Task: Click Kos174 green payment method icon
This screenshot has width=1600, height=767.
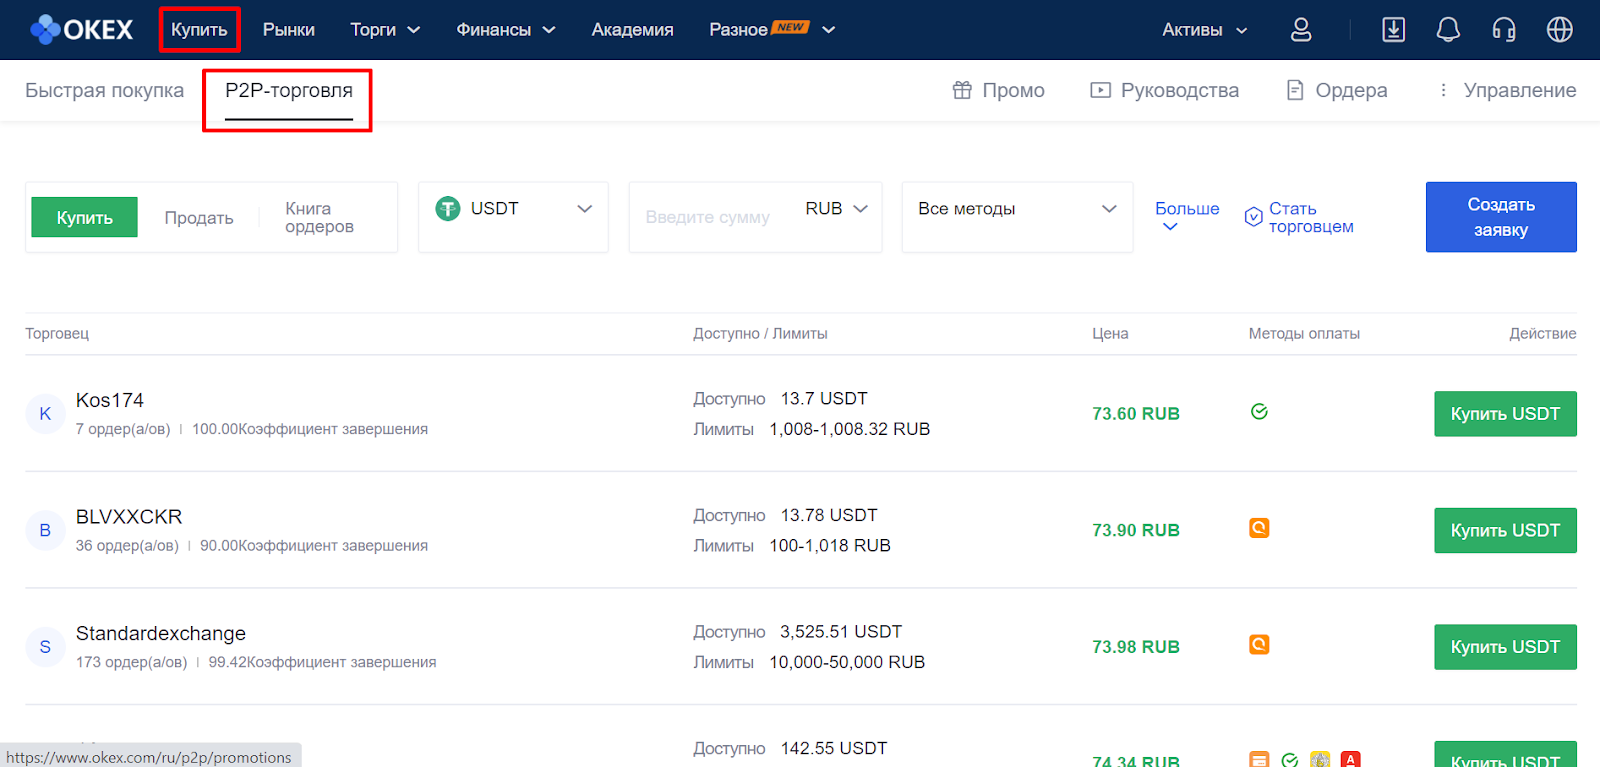Action: tap(1259, 411)
